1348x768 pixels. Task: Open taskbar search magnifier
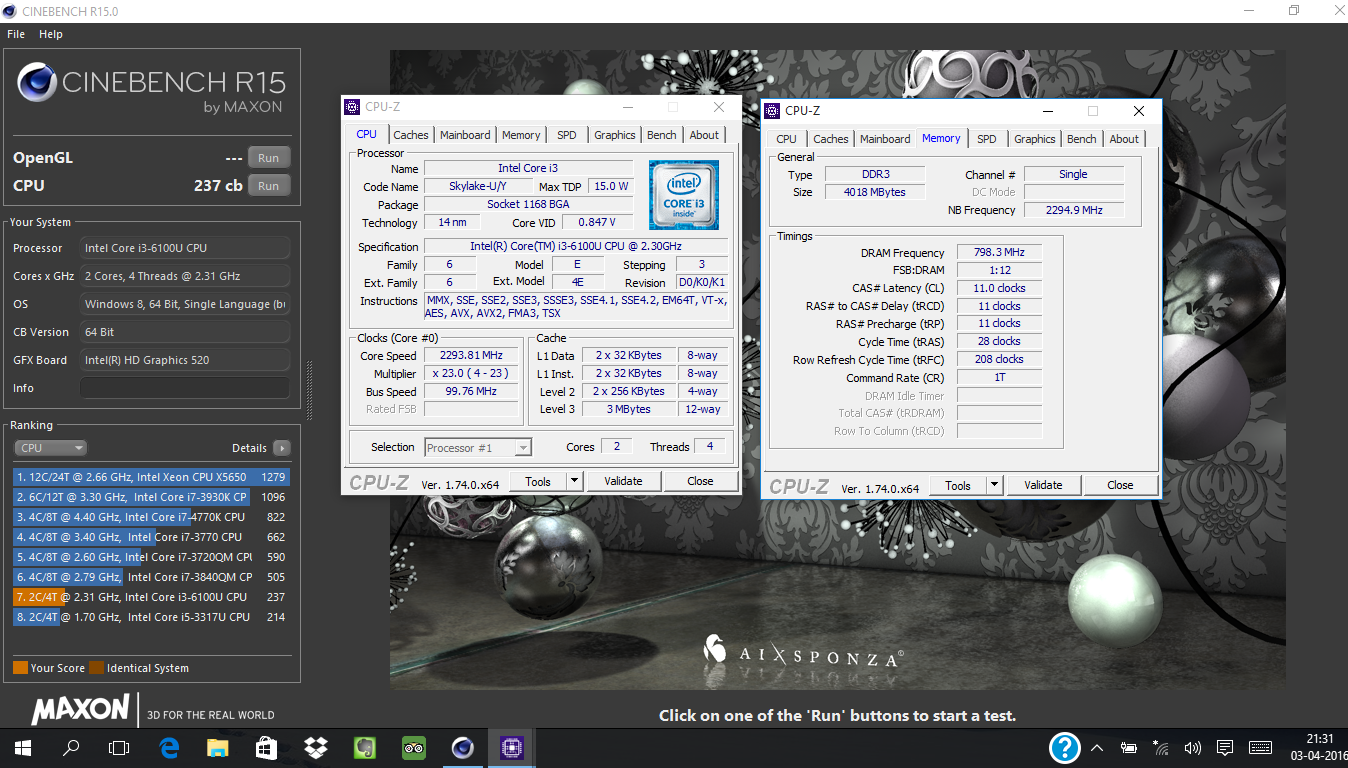point(71,747)
